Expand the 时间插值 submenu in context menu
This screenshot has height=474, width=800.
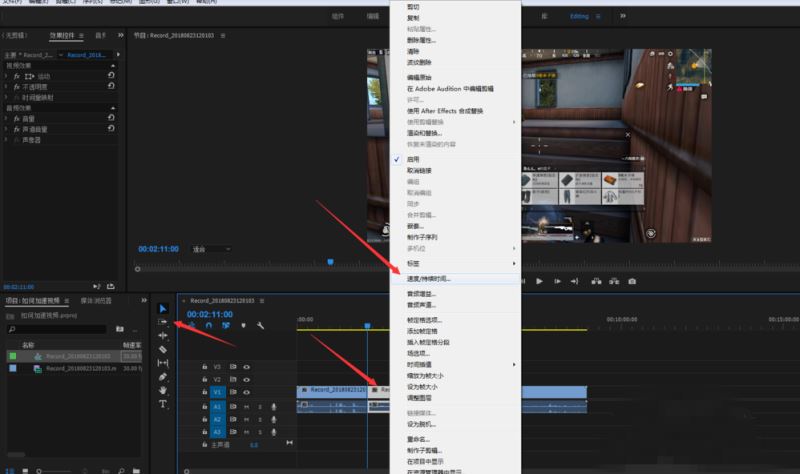point(514,365)
